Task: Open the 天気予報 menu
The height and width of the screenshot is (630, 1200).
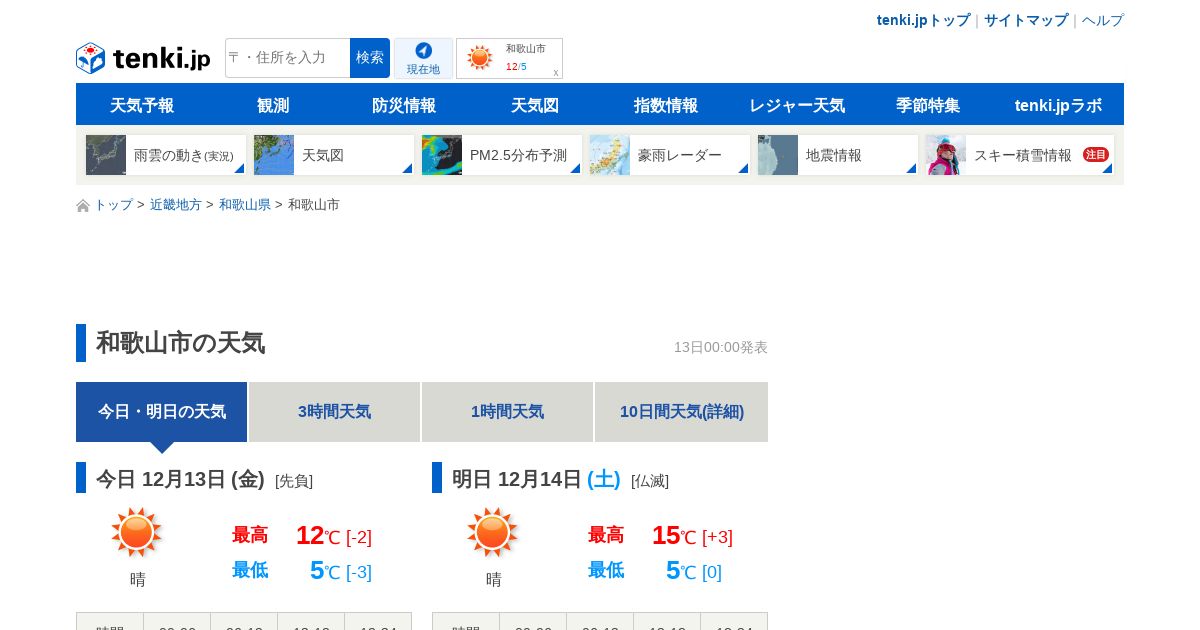Action: 142,104
